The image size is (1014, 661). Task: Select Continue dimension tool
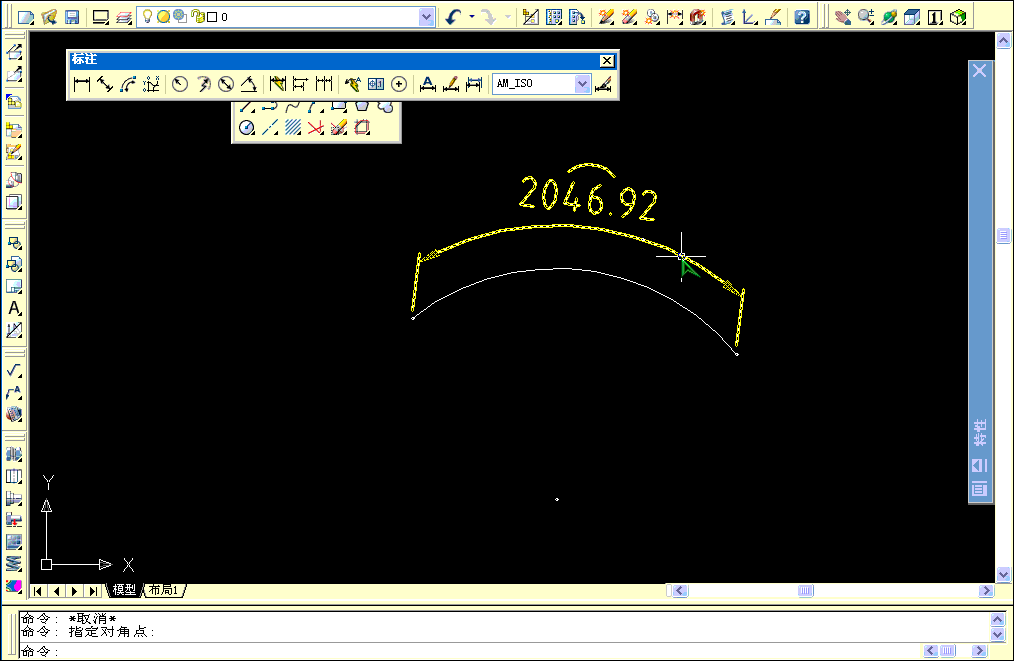[324, 84]
